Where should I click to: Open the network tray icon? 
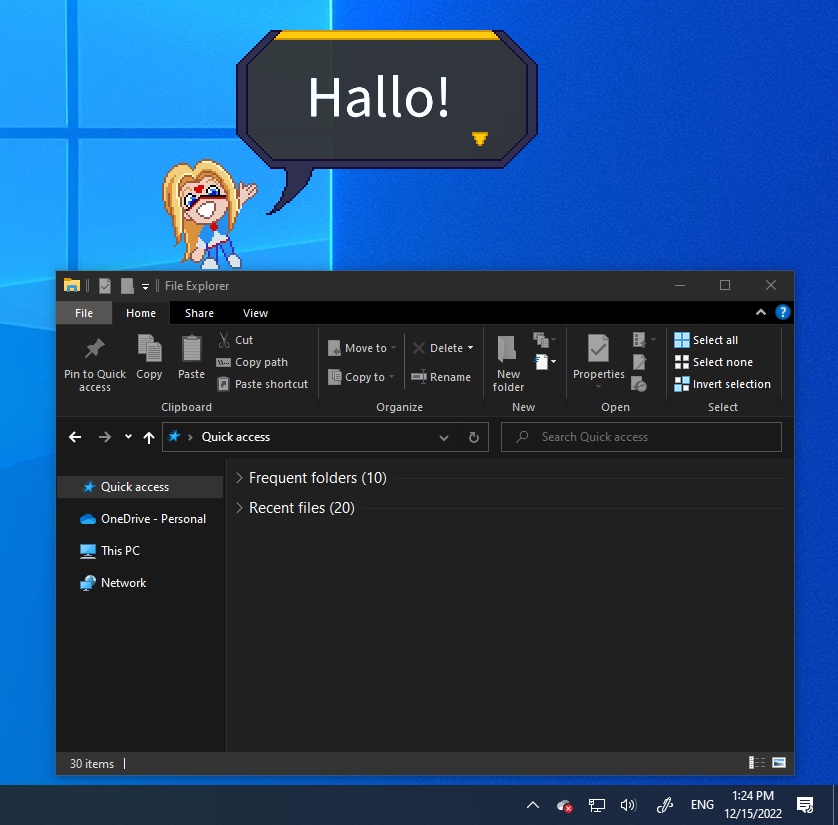pos(596,805)
